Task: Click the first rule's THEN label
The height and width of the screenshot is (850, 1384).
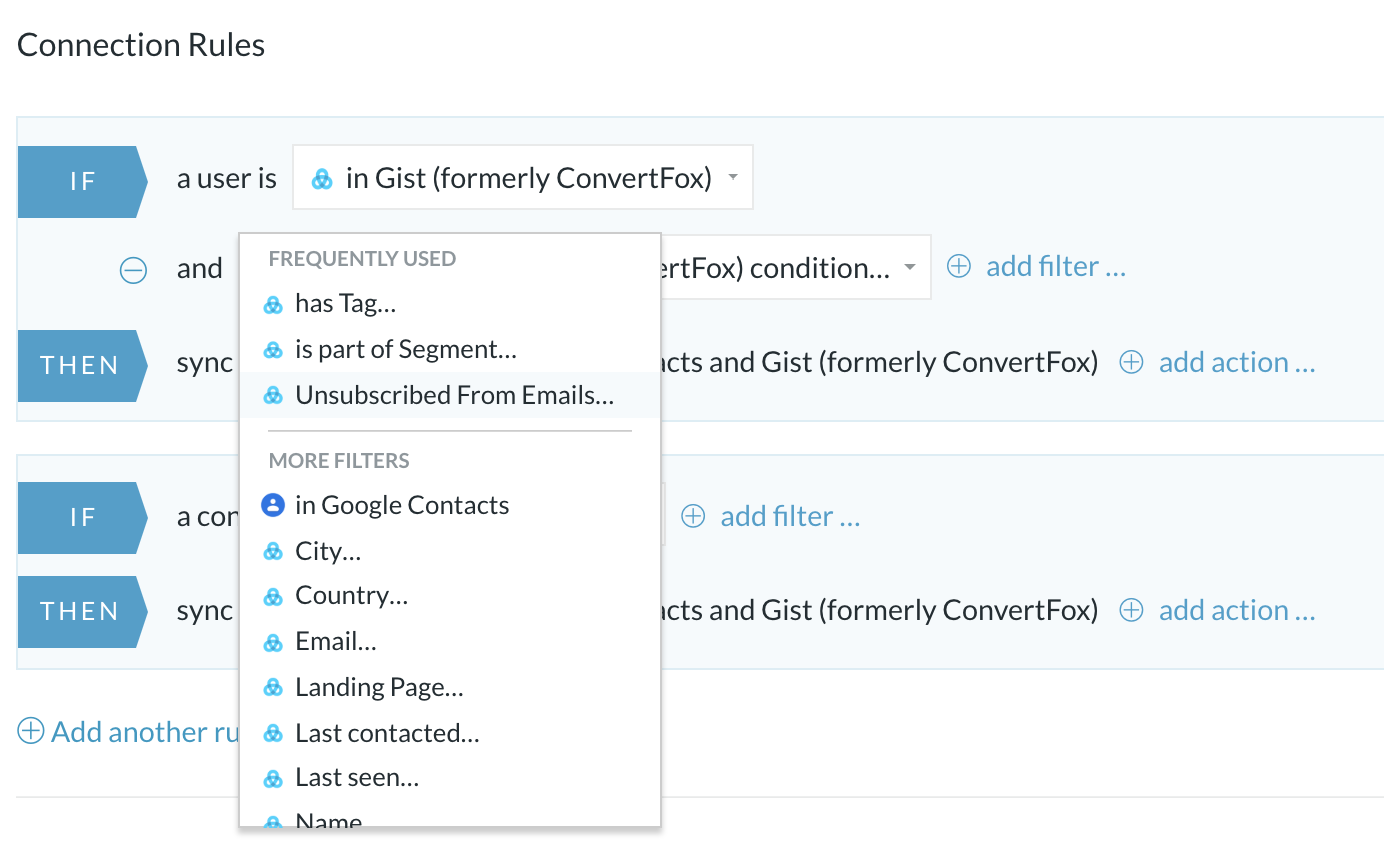Action: coord(82,365)
